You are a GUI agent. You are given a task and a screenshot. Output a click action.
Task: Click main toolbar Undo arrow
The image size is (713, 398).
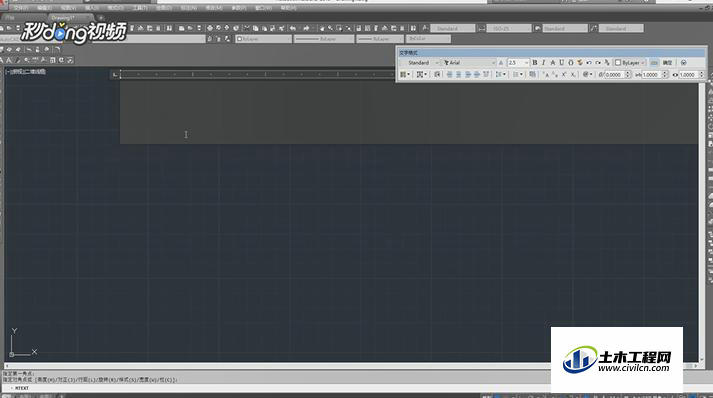(292, 28)
